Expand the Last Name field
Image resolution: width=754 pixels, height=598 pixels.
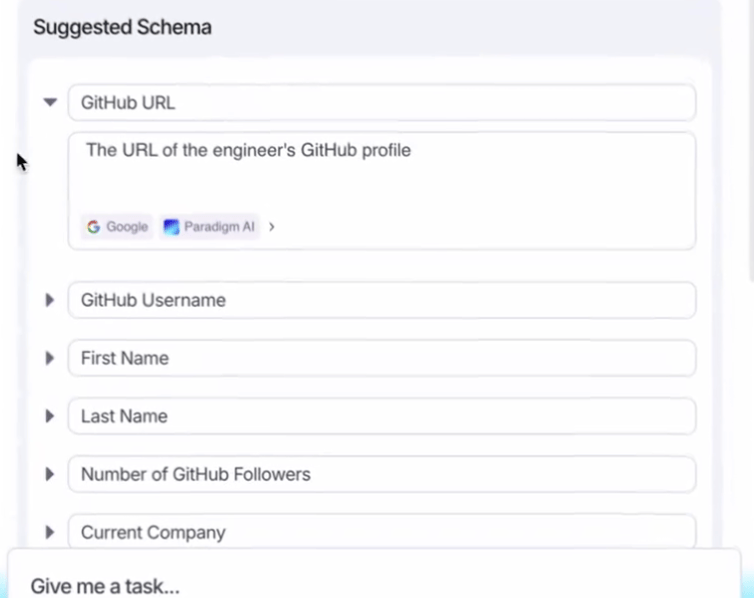[x=49, y=416]
